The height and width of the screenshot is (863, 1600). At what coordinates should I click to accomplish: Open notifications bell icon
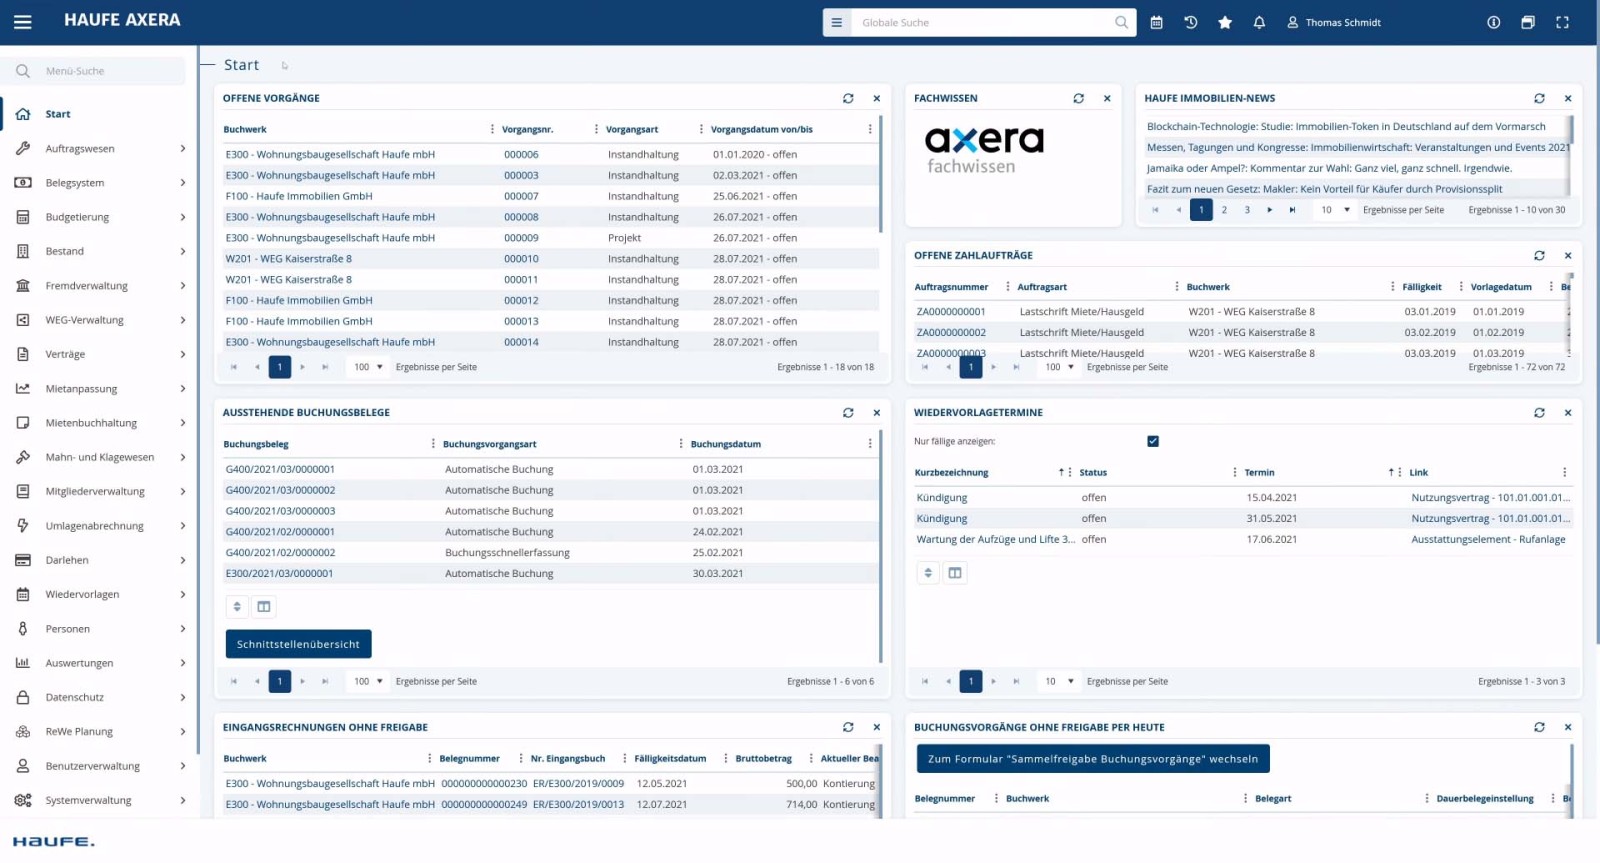pos(1259,22)
